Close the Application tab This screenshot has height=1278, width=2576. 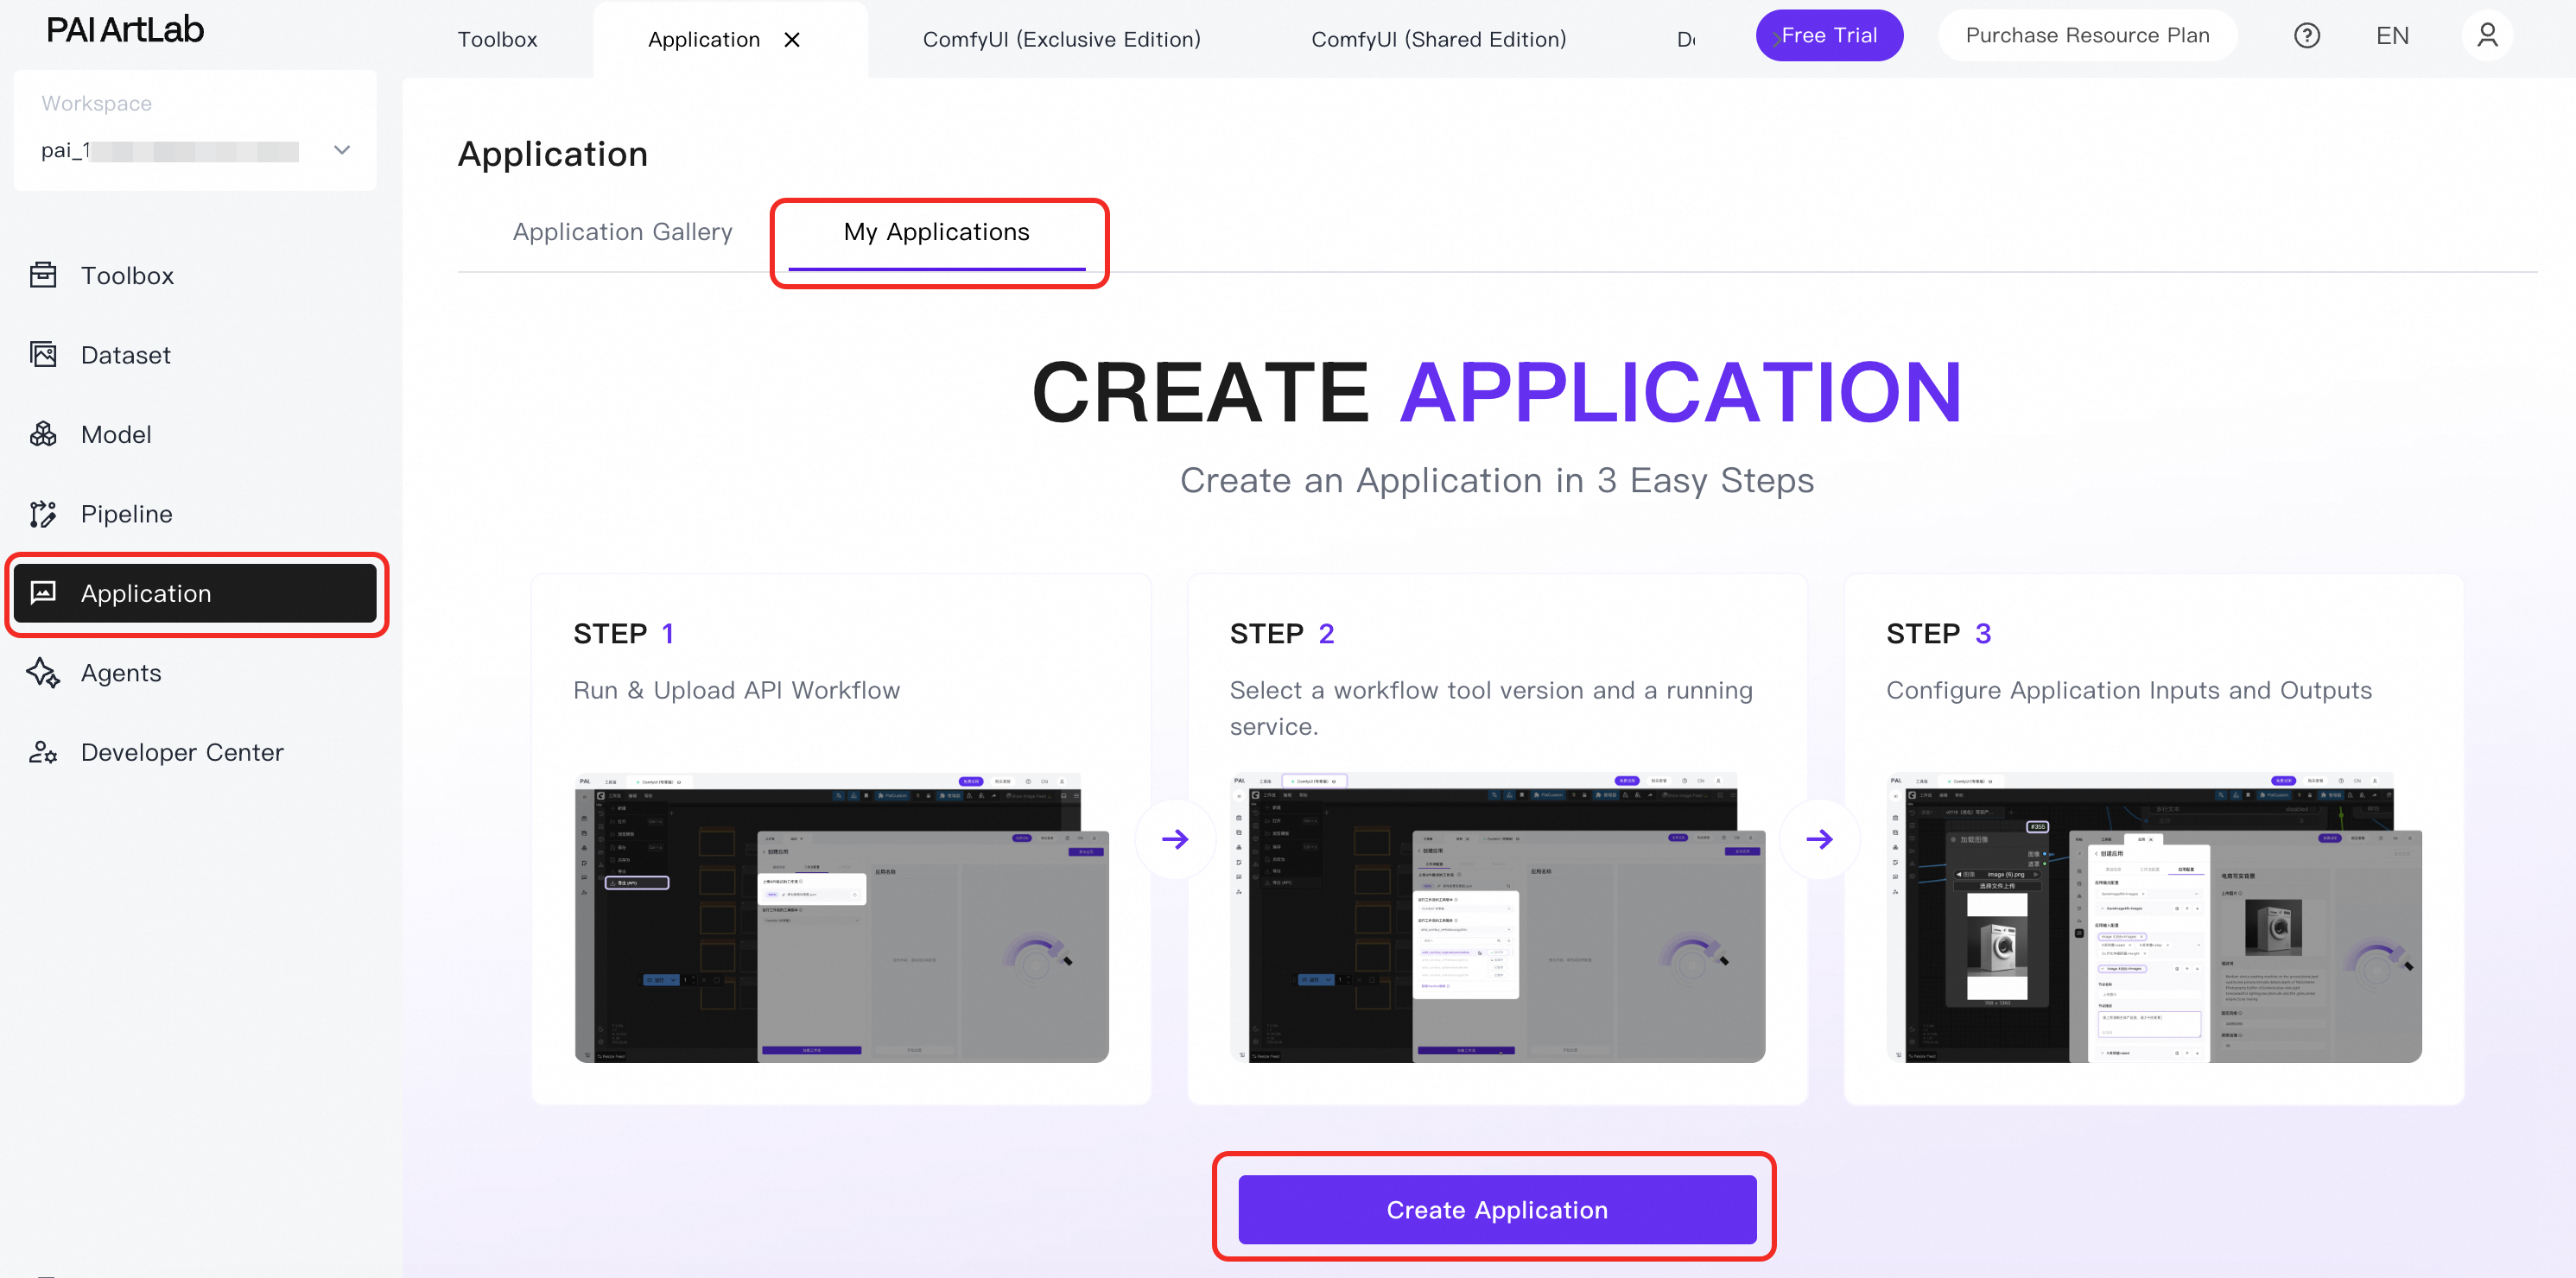(x=792, y=40)
